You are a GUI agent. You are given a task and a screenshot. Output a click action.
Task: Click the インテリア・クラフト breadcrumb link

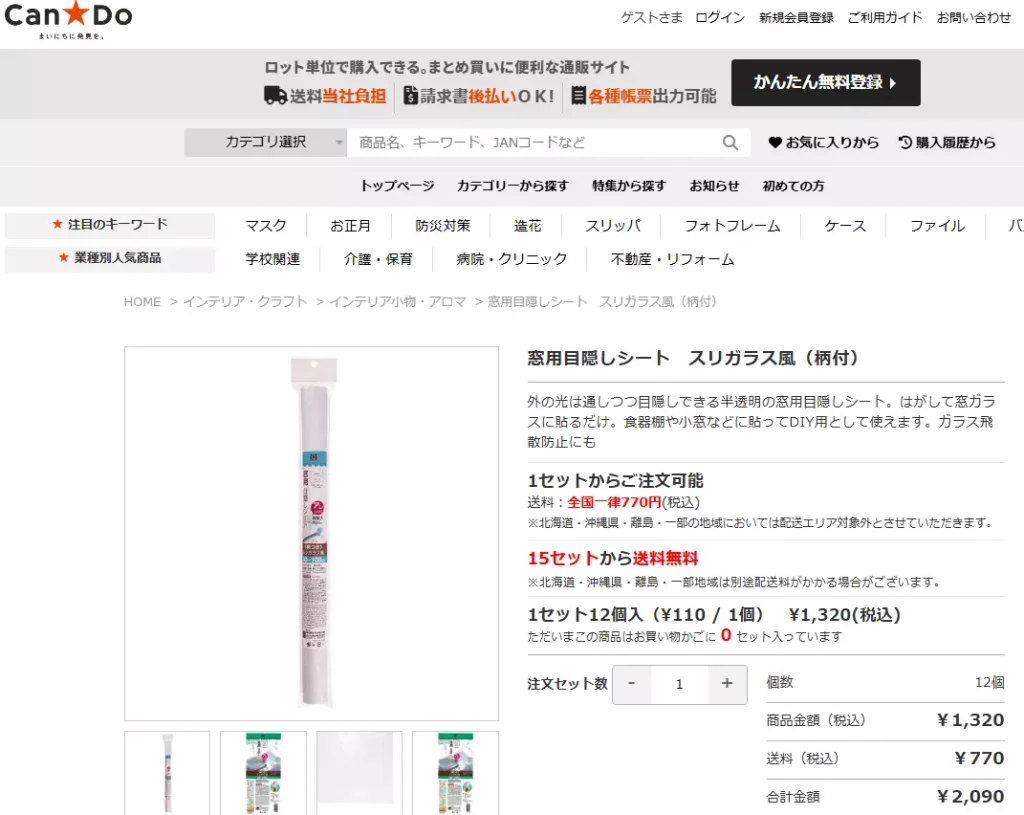pos(245,302)
